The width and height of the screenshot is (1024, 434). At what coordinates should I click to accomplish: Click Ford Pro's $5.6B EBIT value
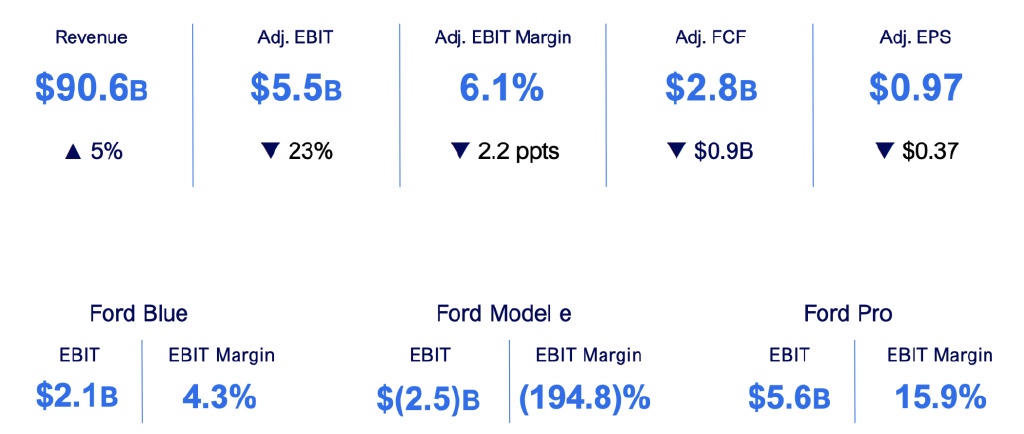pyautogui.click(x=789, y=399)
